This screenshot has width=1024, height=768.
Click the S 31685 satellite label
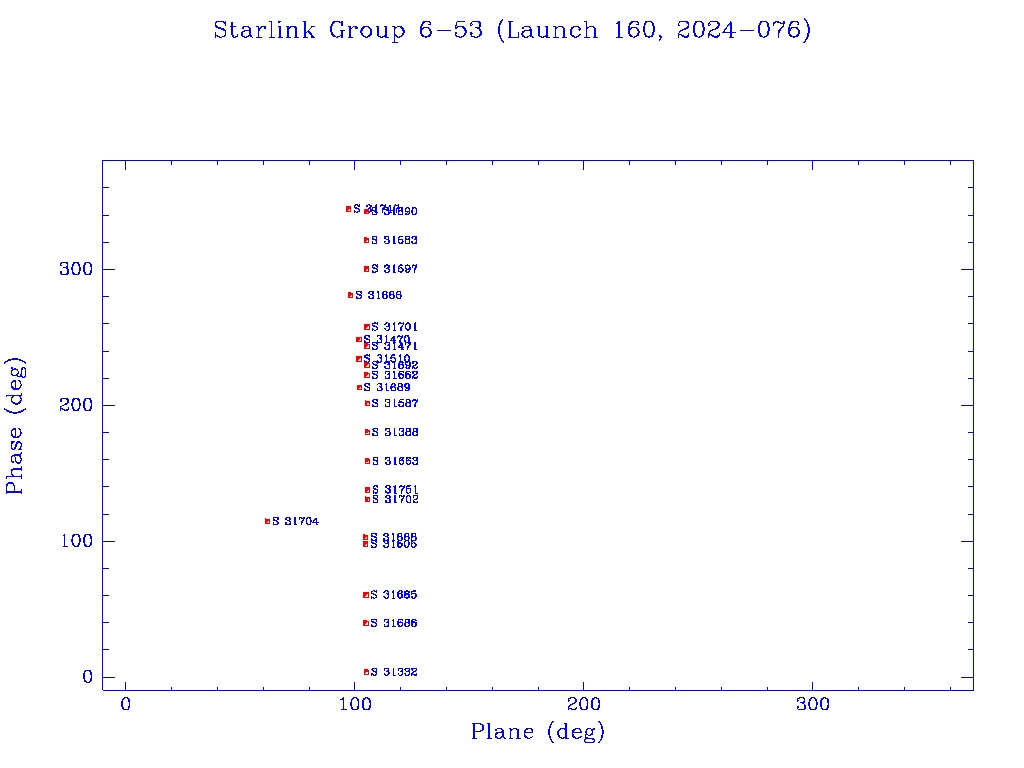point(394,595)
